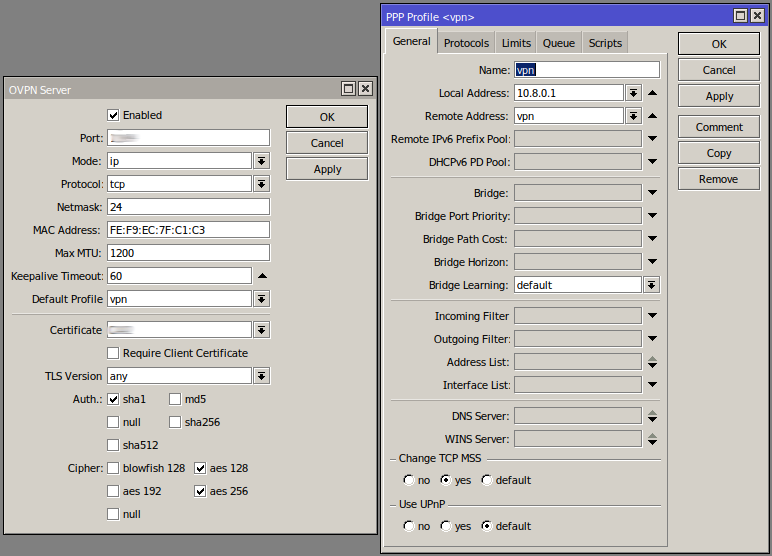Viewport: 772px width, 556px height.
Task: Expand the DHCPv6 PD Pool arrow
Action: (x=652, y=162)
